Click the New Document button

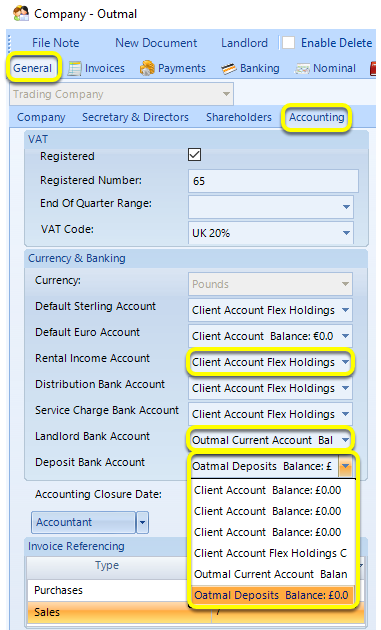click(x=156, y=43)
